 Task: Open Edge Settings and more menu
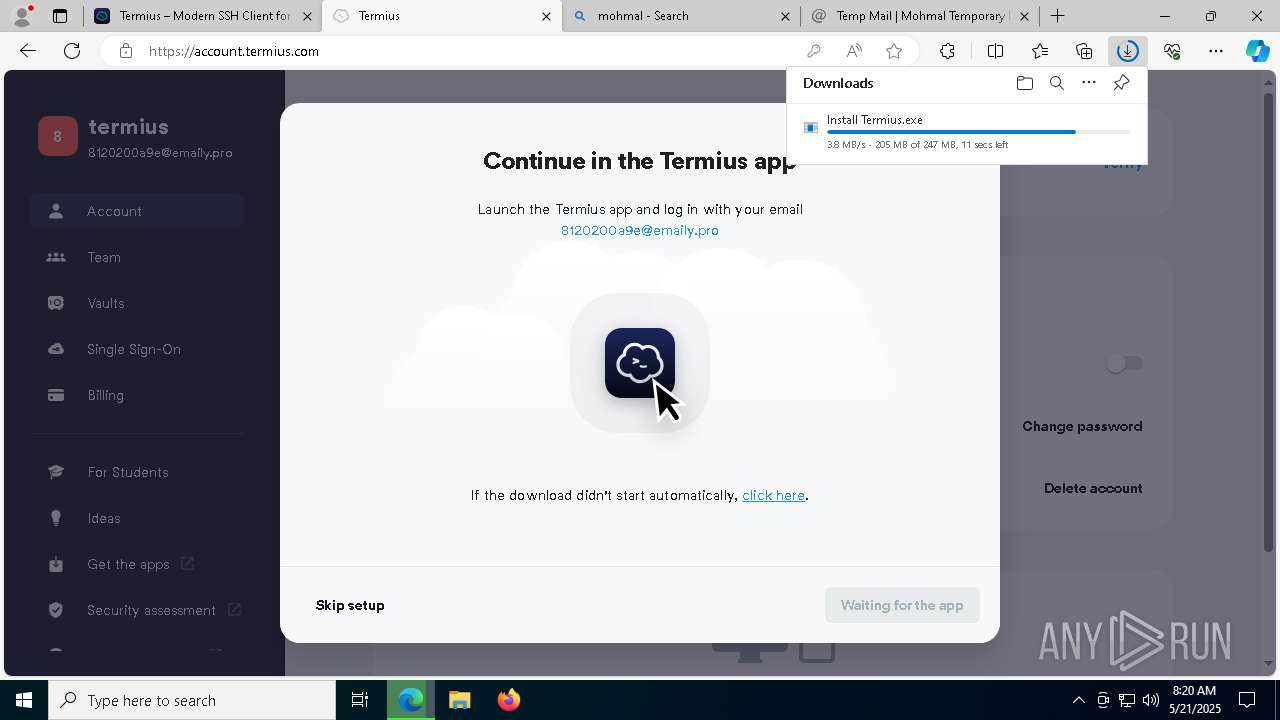click(x=1216, y=51)
